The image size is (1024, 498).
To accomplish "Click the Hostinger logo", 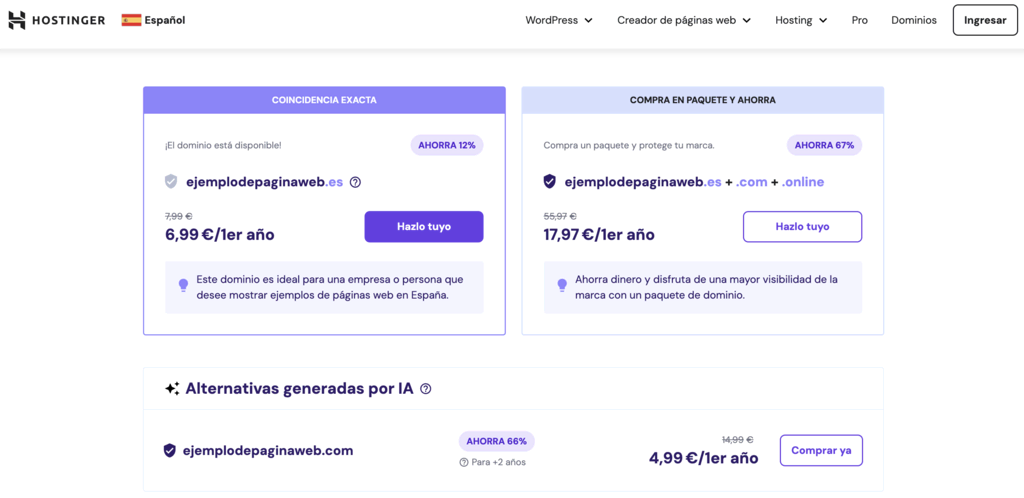I will [56, 20].
